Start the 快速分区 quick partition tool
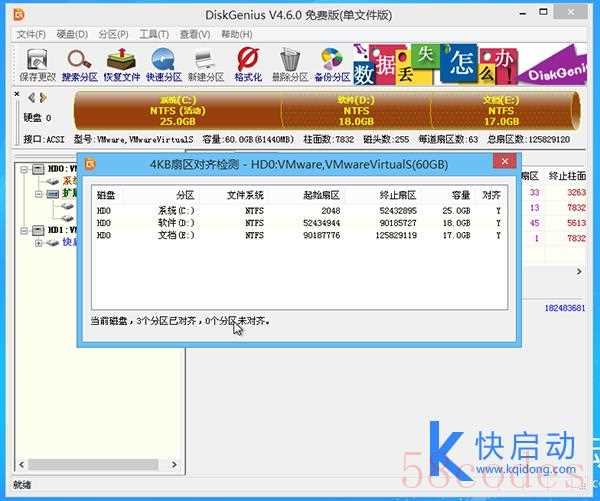This screenshot has height=501, width=600. pyautogui.click(x=164, y=65)
